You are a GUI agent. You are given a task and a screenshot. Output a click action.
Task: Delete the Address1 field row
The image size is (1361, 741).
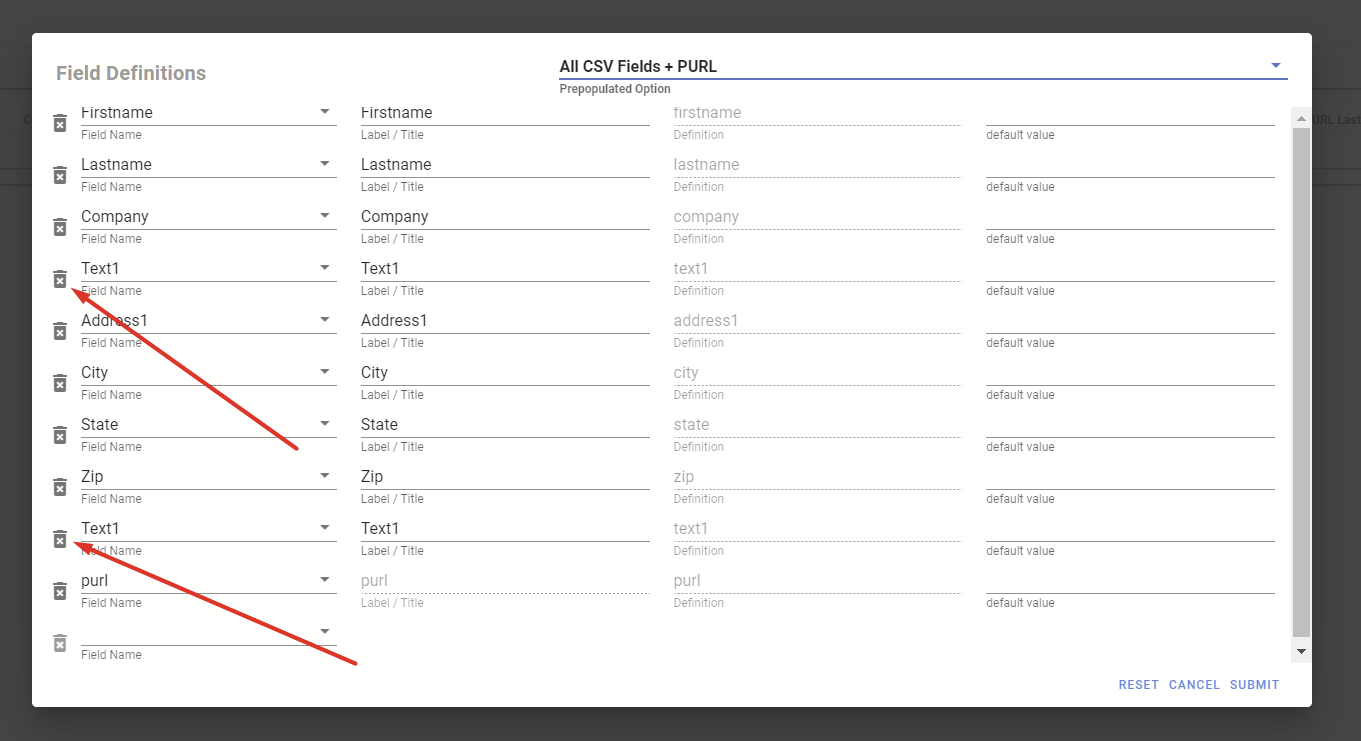tap(60, 331)
